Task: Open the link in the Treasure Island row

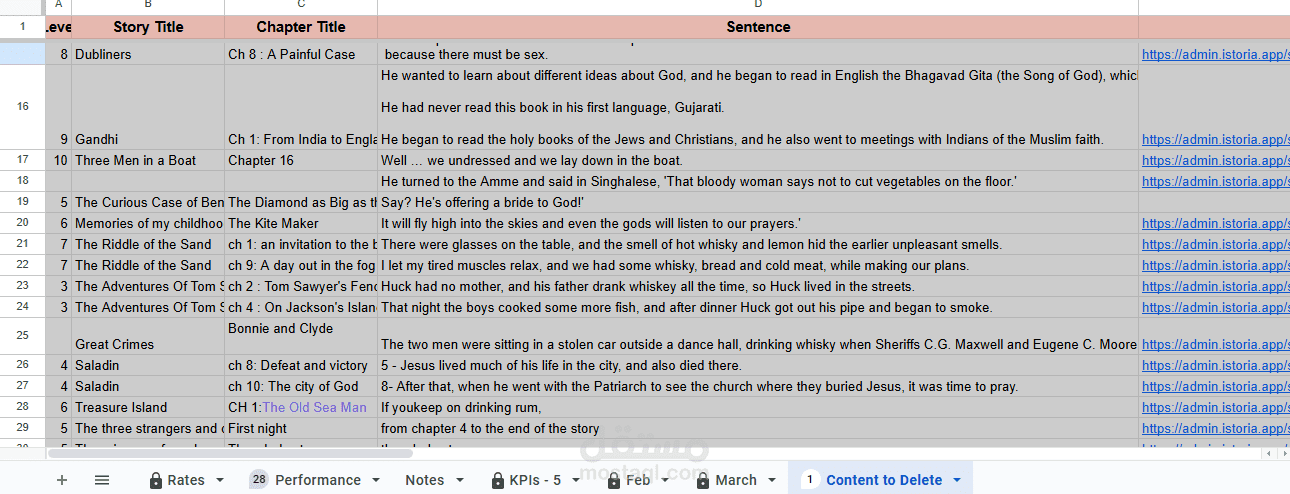Action: point(1215,407)
